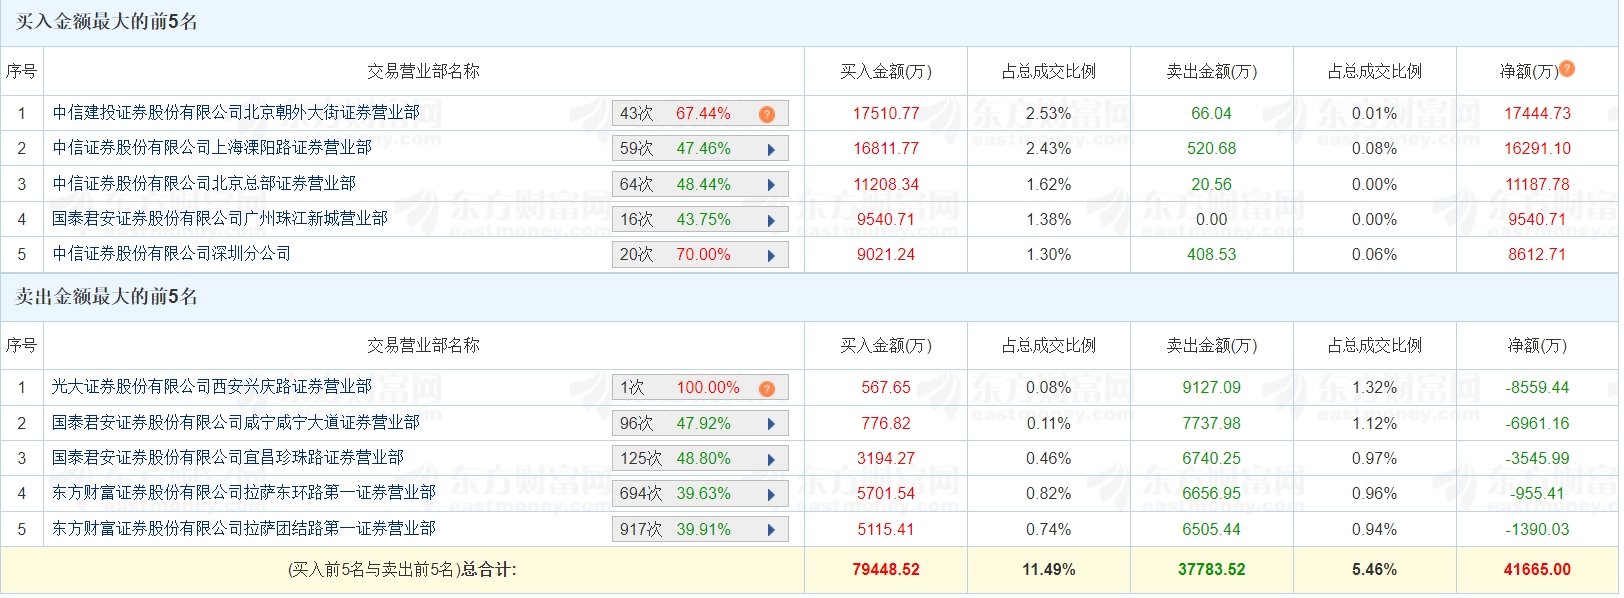Open 光大证券西安兴庆路证券营业部 link
This screenshot has width=1624, height=598.
coord(212,387)
